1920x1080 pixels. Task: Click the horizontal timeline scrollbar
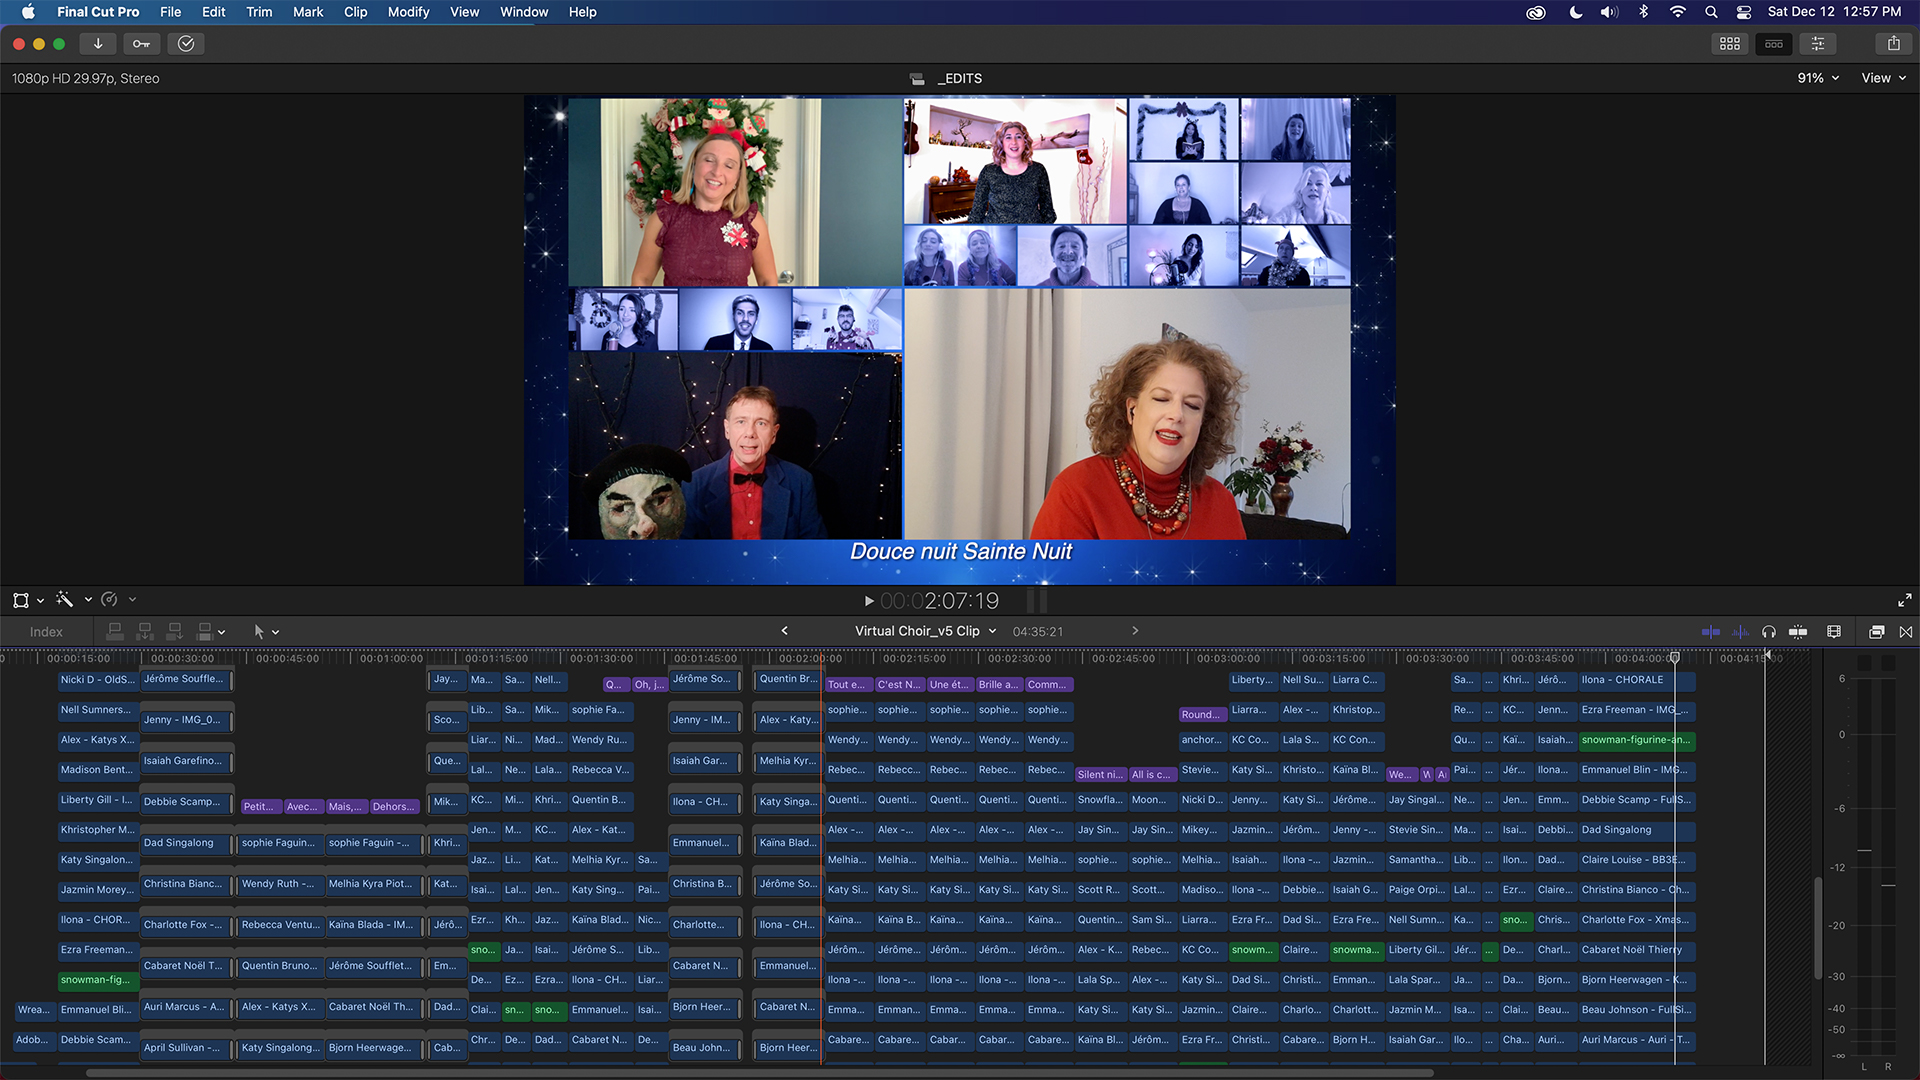pos(760,1073)
